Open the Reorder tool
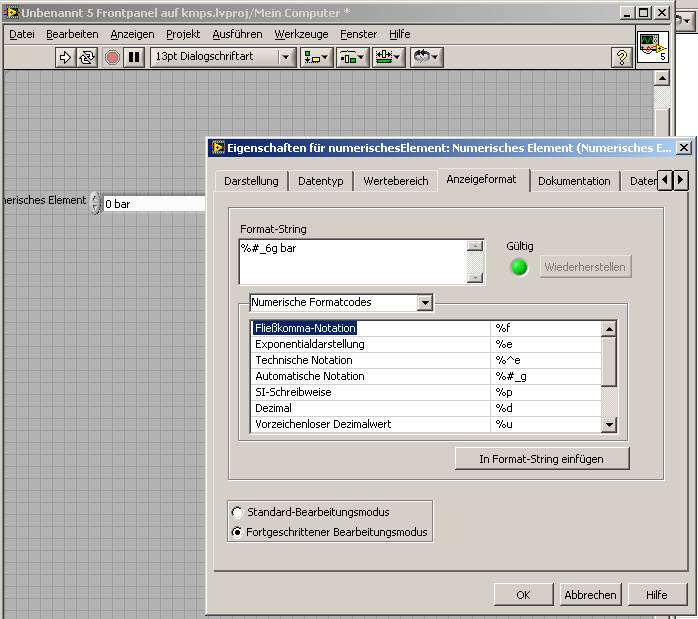Screen dimensions: 698x619 427,57
